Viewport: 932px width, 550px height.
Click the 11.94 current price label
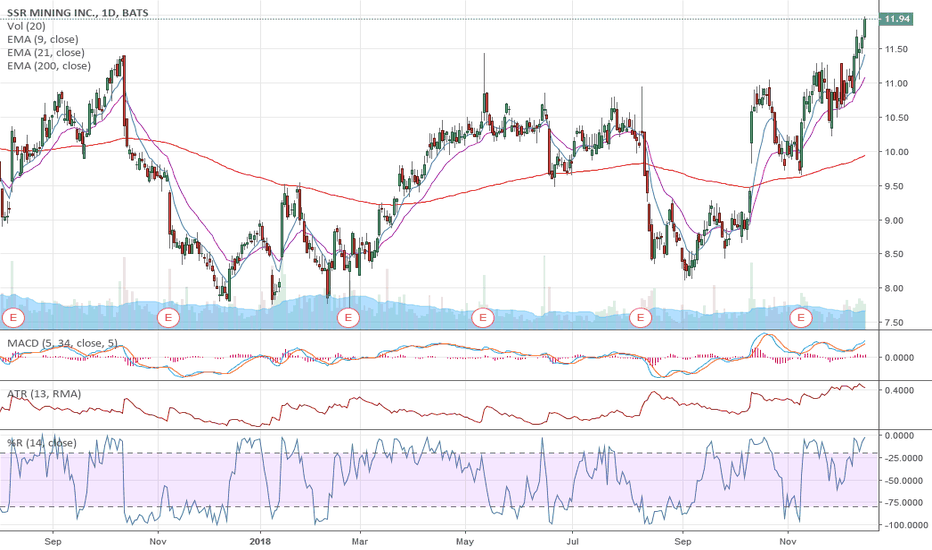point(897,19)
